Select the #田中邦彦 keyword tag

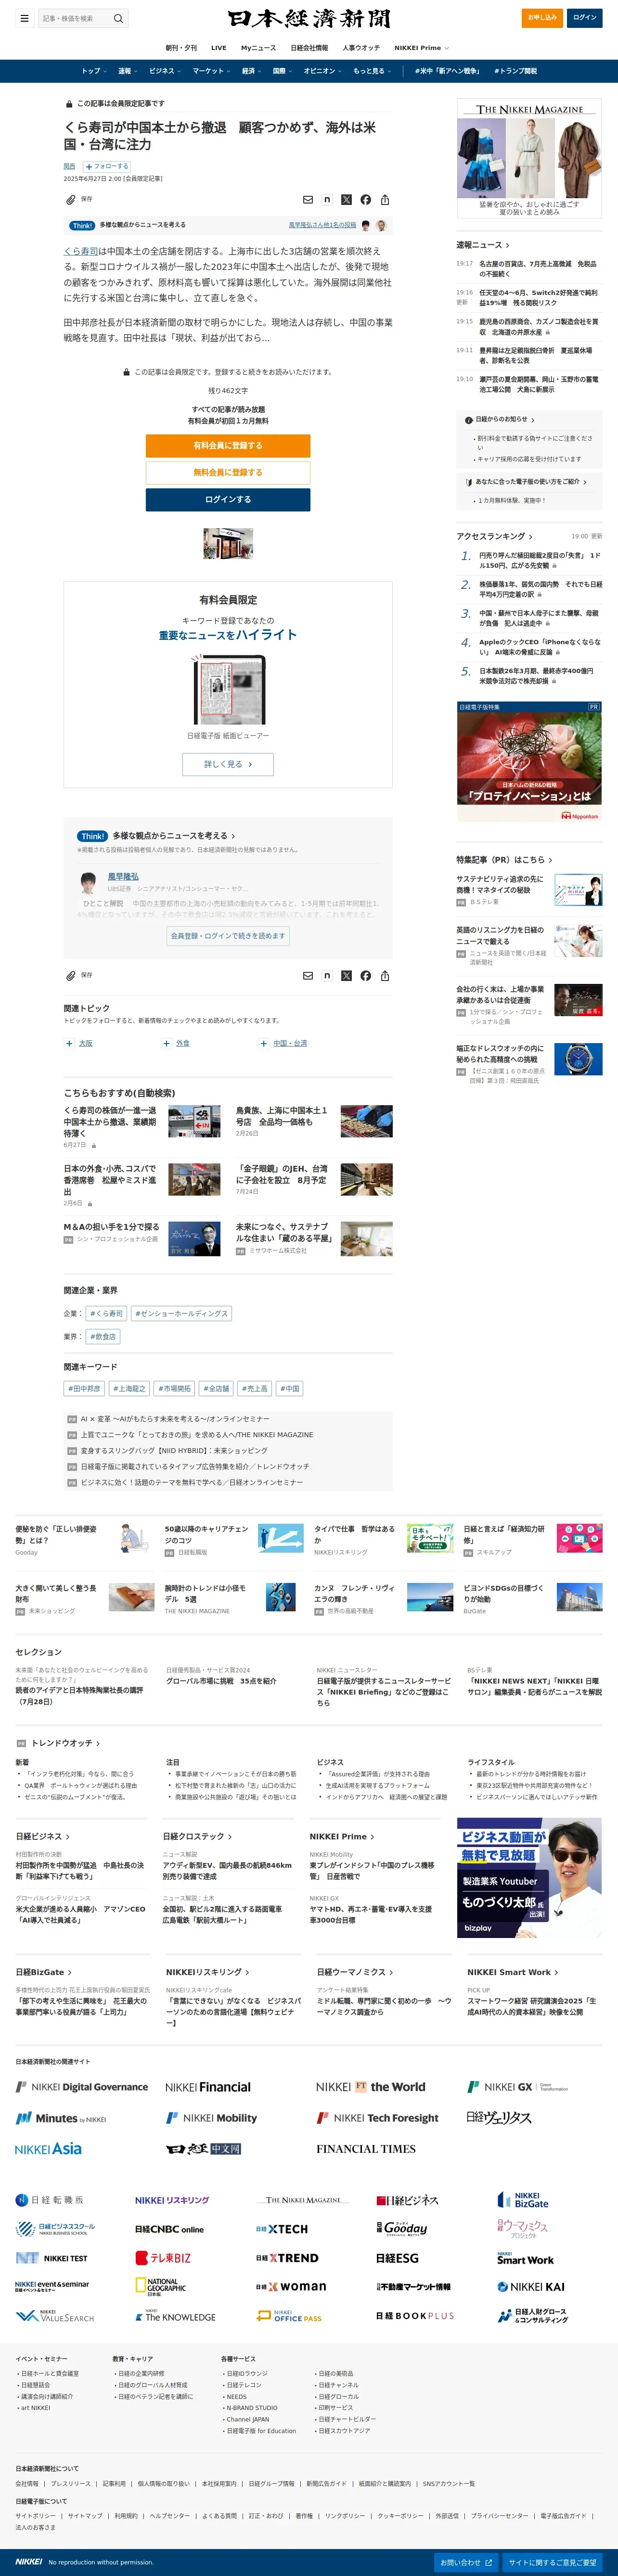[x=84, y=1388]
